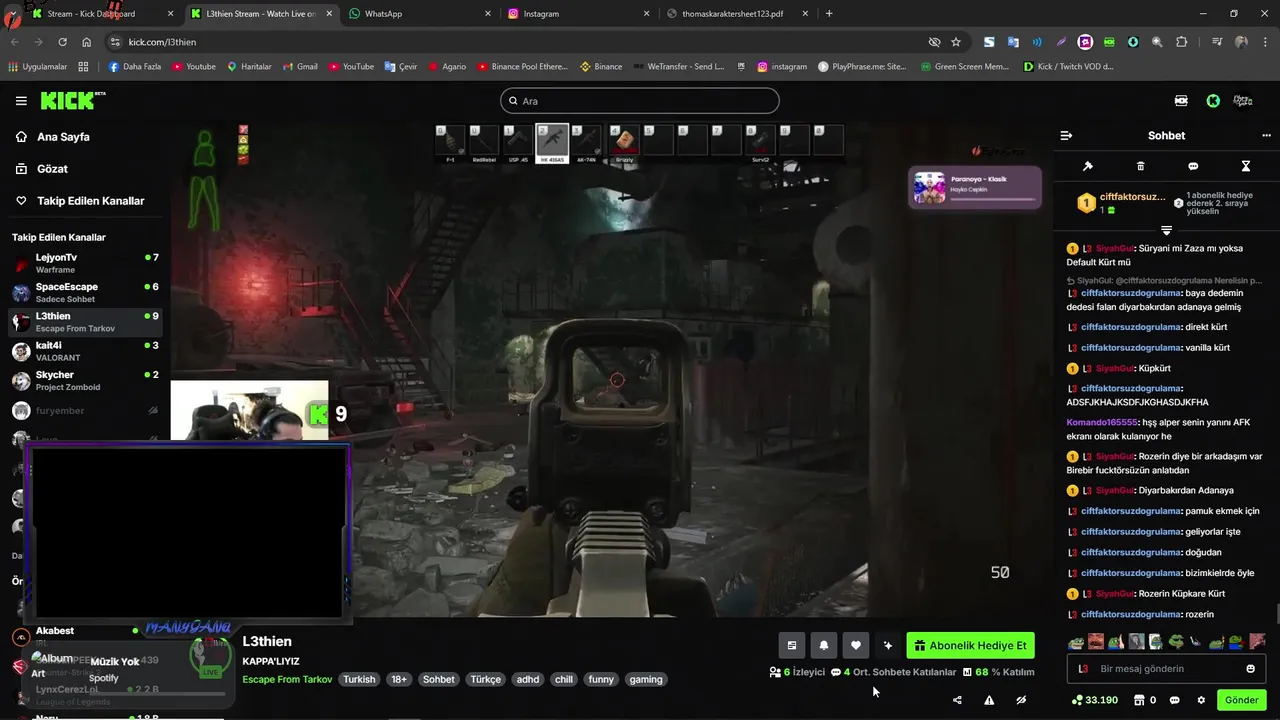The image size is (1280, 720).
Task: Click Abonelik Hediye Et button
Action: pos(970,645)
